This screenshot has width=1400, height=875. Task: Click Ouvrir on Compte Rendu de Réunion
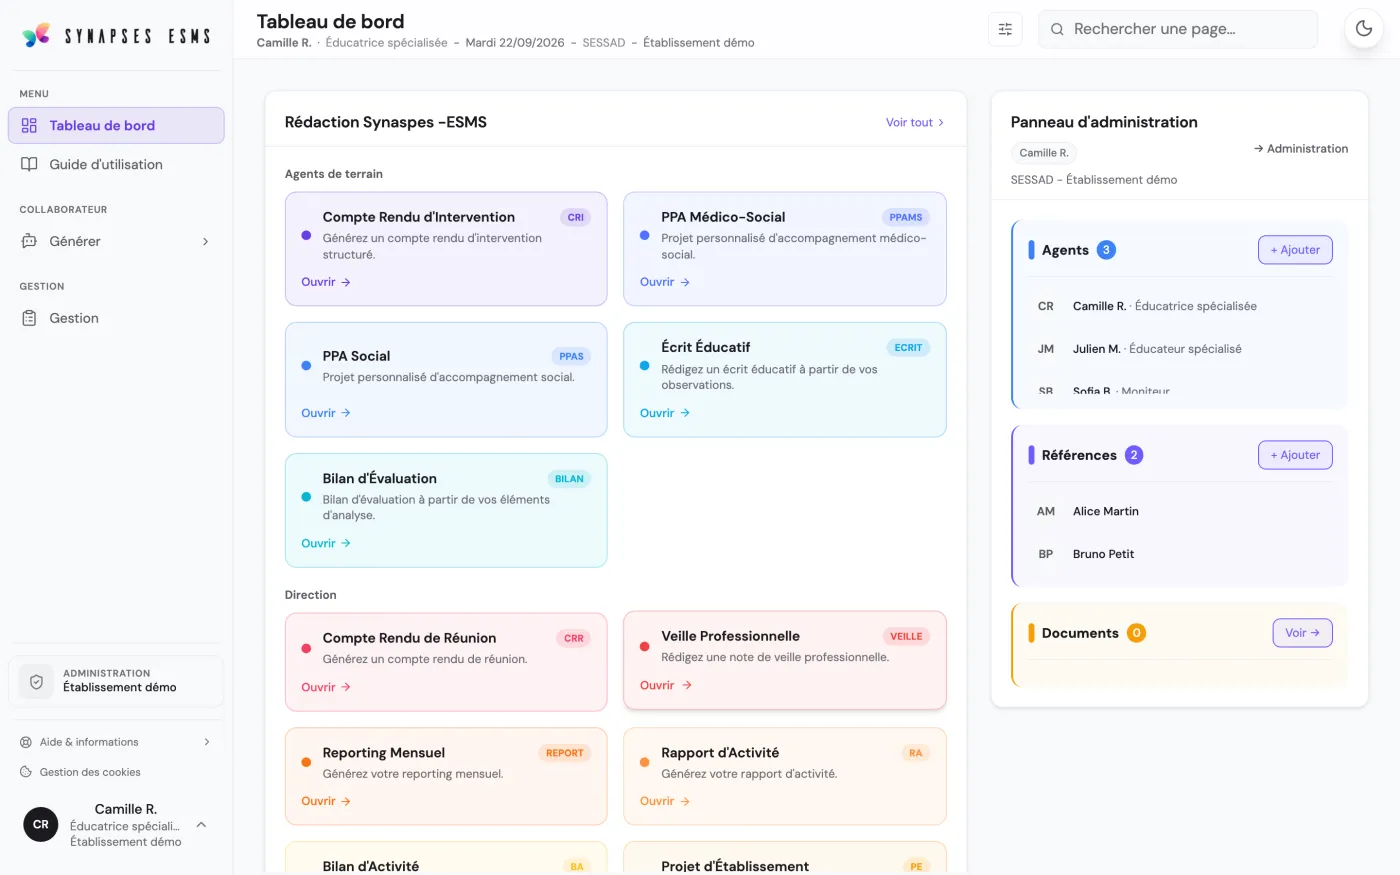pos(326,687)
